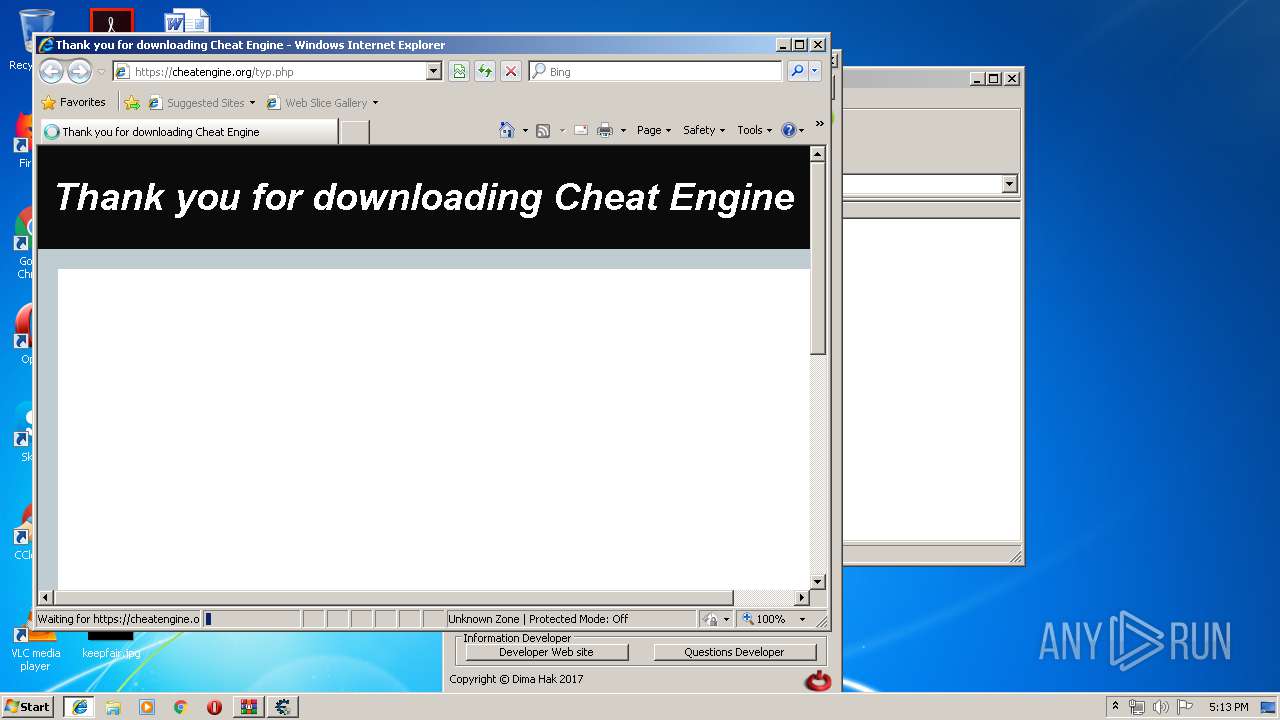Screen dimensions: 1280x720
Task: Click the red power icon in background window
Action: [818, 681]
